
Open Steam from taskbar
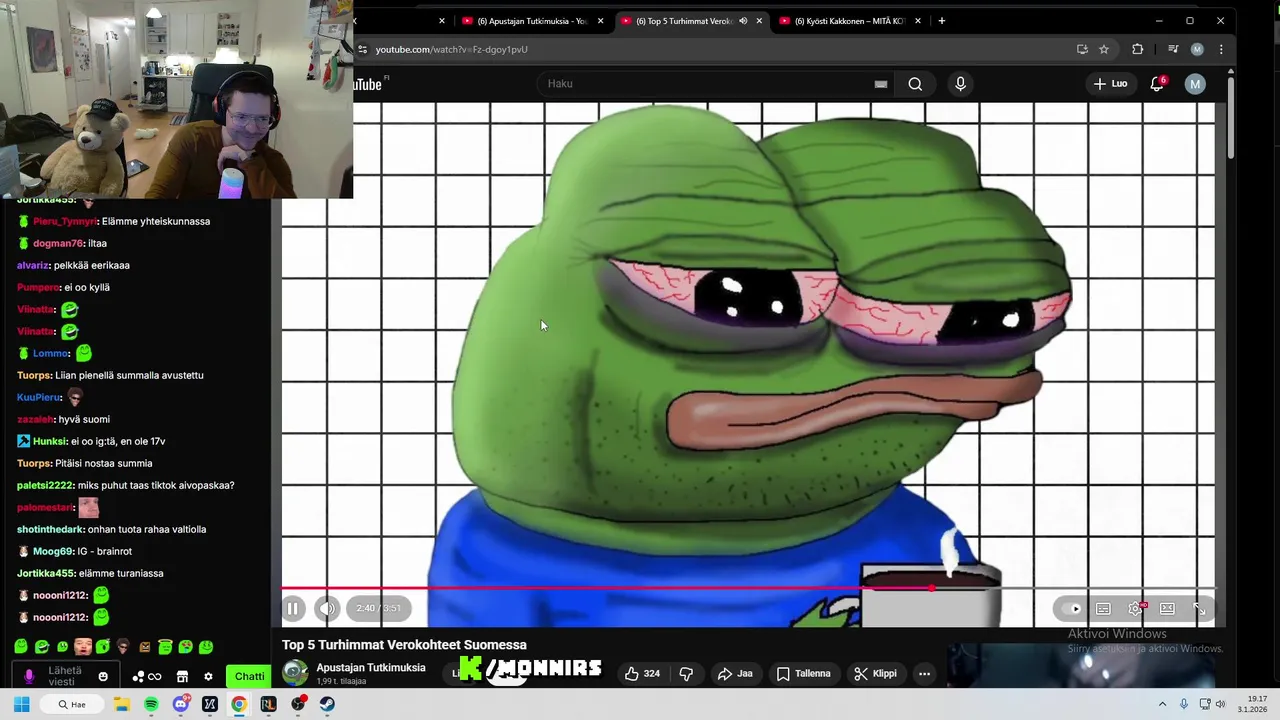[x=327, y=704]
